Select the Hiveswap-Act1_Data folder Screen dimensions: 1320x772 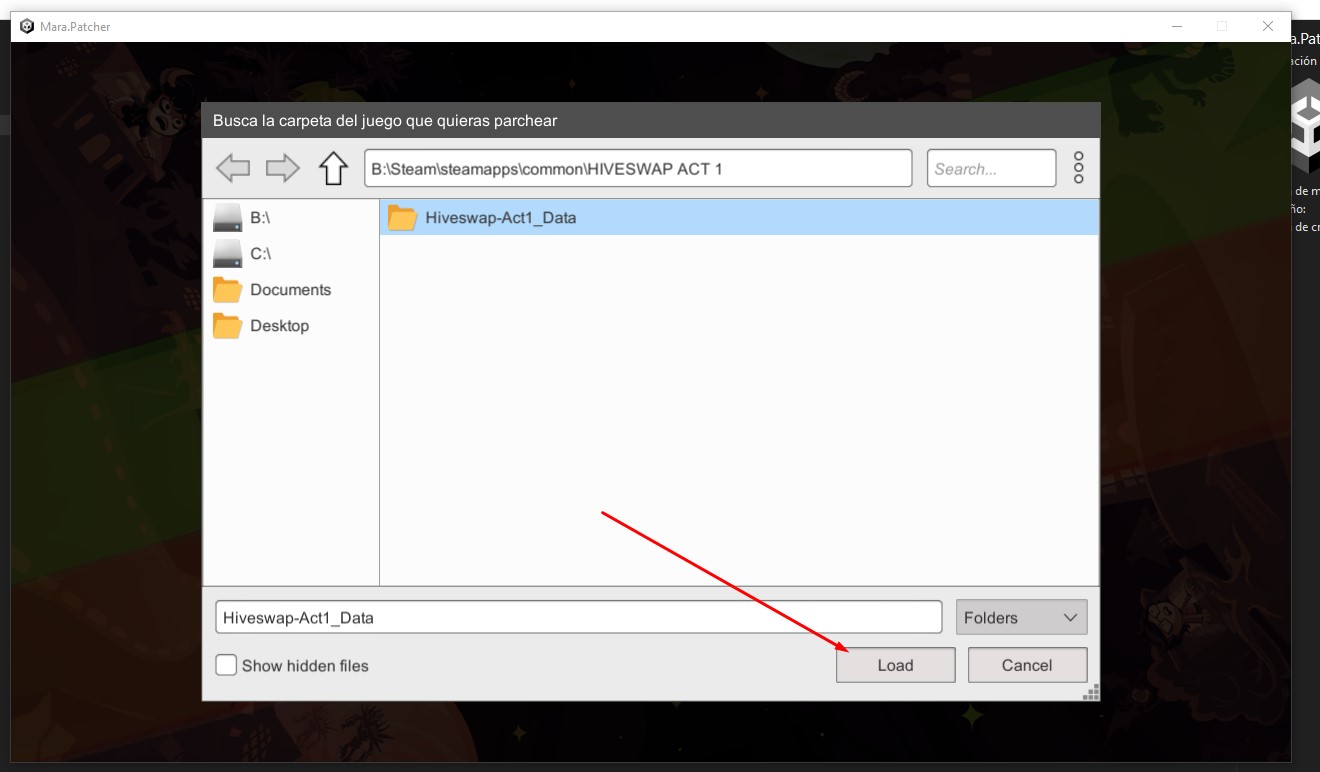739,218
